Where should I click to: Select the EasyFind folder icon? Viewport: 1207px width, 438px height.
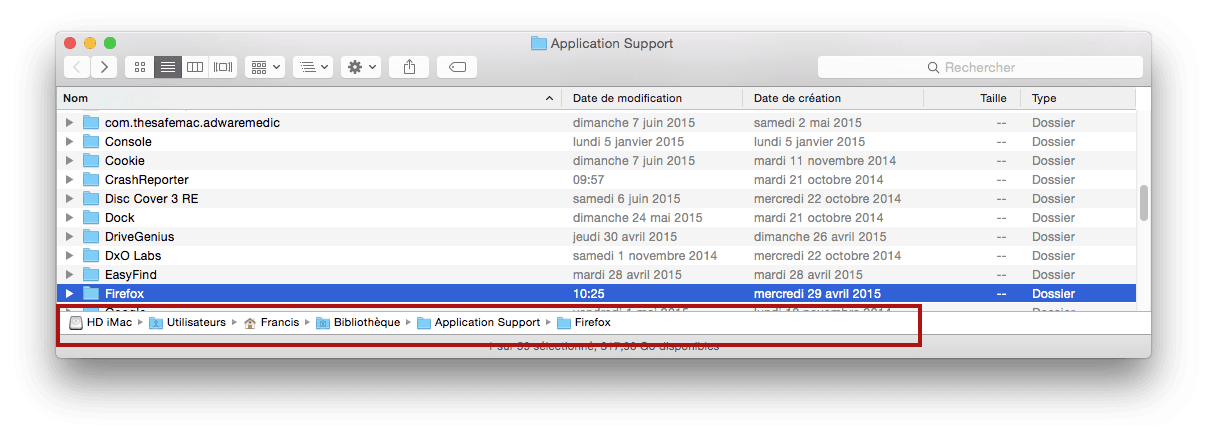[91, 275]
